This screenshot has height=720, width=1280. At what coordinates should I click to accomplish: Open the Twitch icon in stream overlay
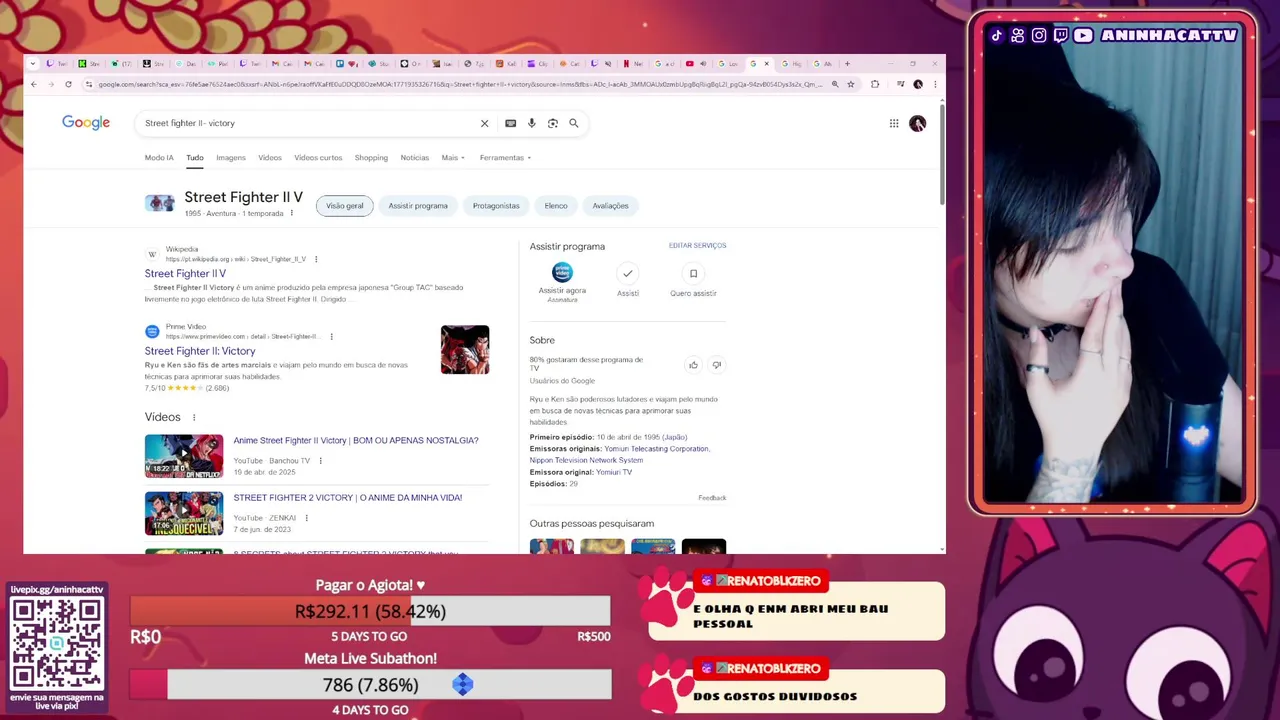(x=1061, y=35)
